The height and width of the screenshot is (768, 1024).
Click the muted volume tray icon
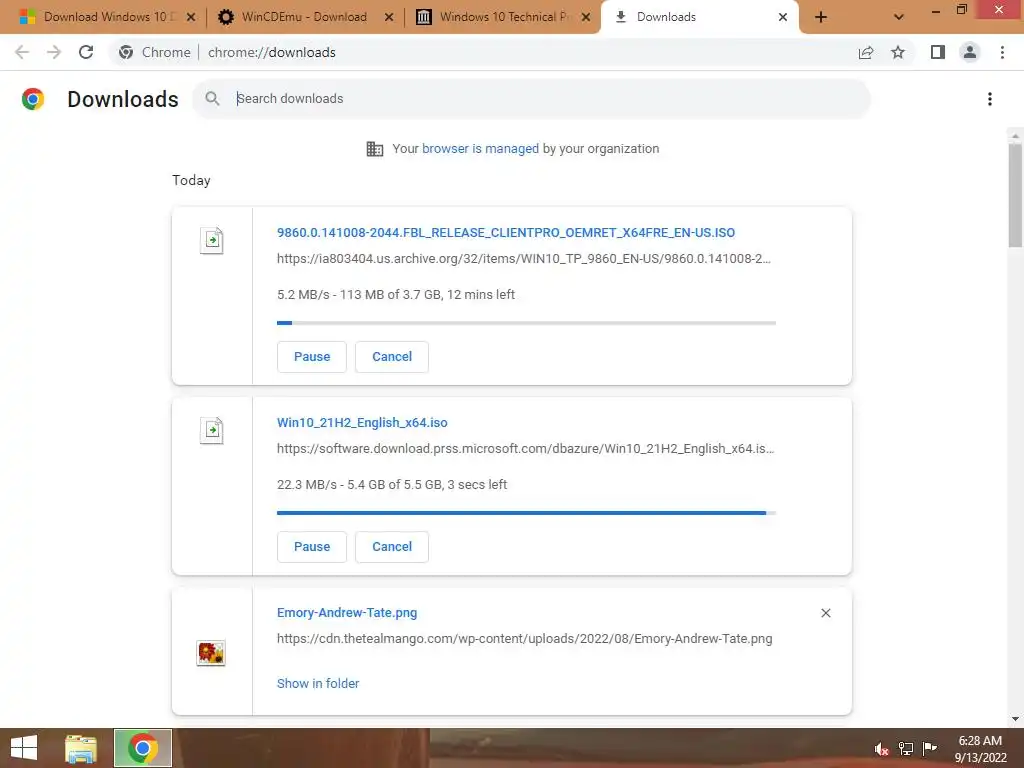click(x=881, y=748)
